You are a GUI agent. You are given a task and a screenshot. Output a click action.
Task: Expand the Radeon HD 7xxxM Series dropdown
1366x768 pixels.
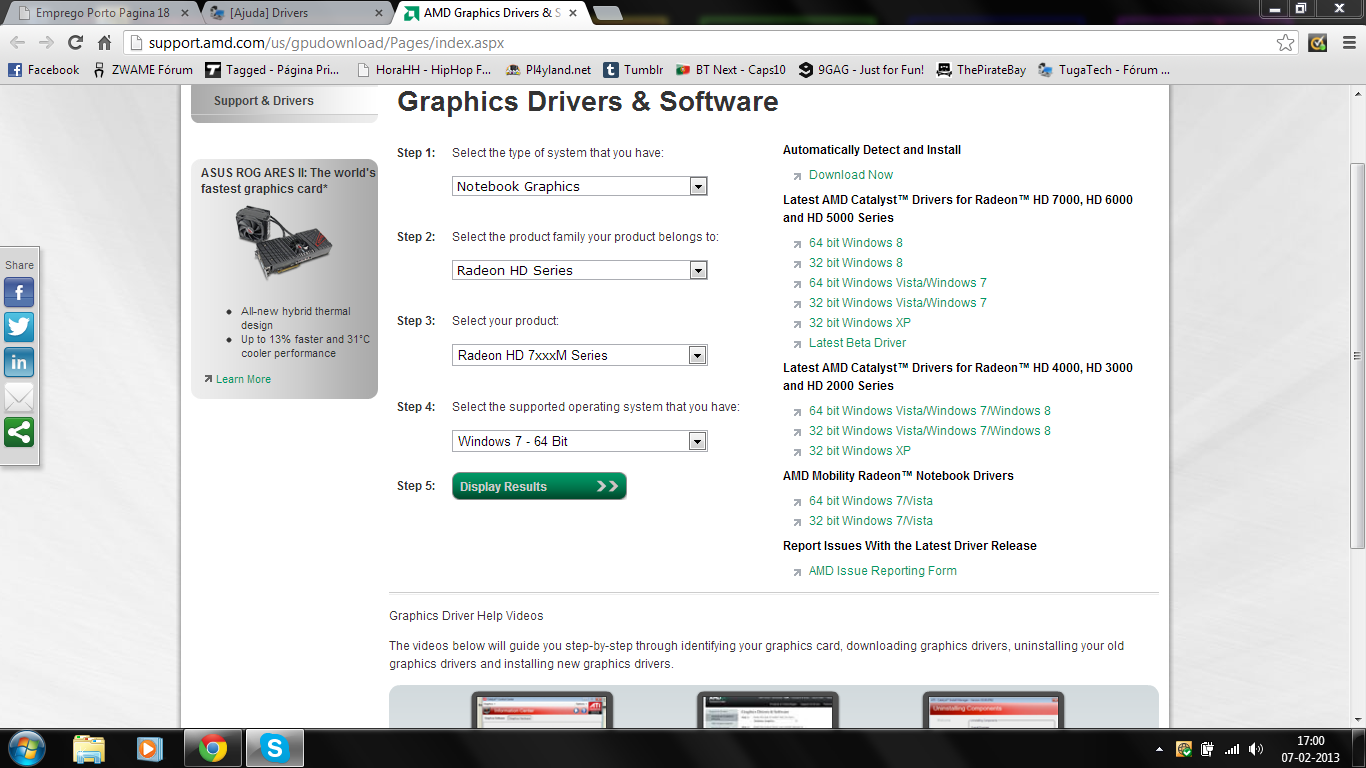[x=579, y=355]
